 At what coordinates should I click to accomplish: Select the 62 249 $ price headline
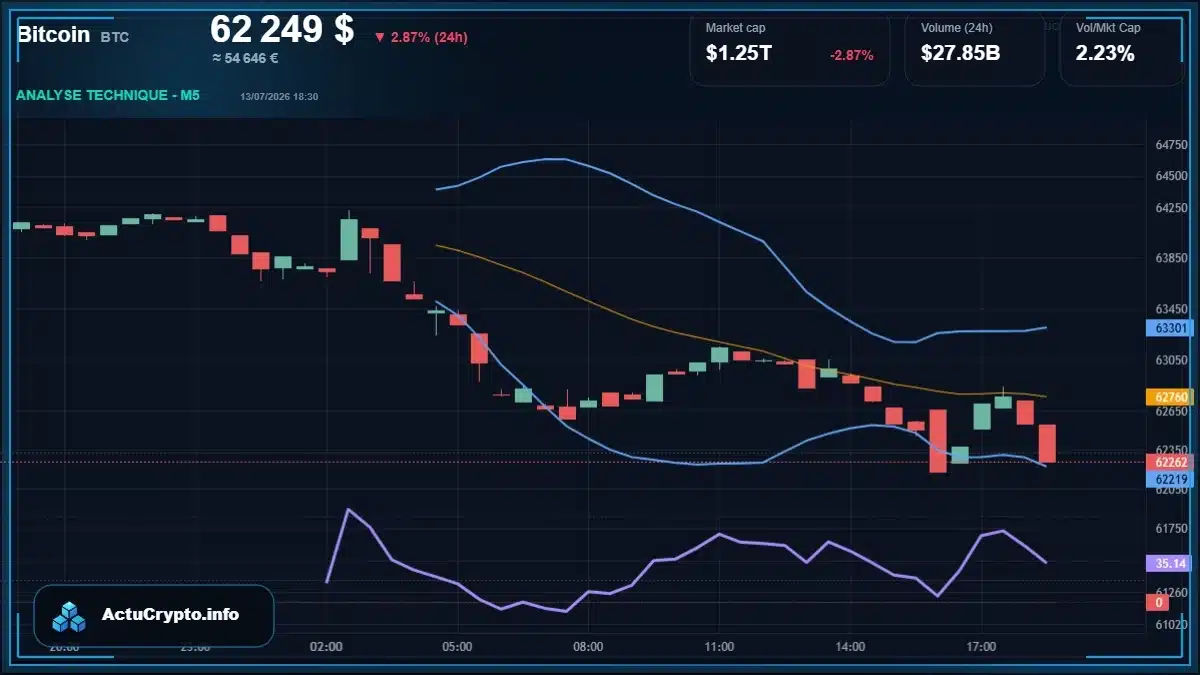click(x=282, y=29)
